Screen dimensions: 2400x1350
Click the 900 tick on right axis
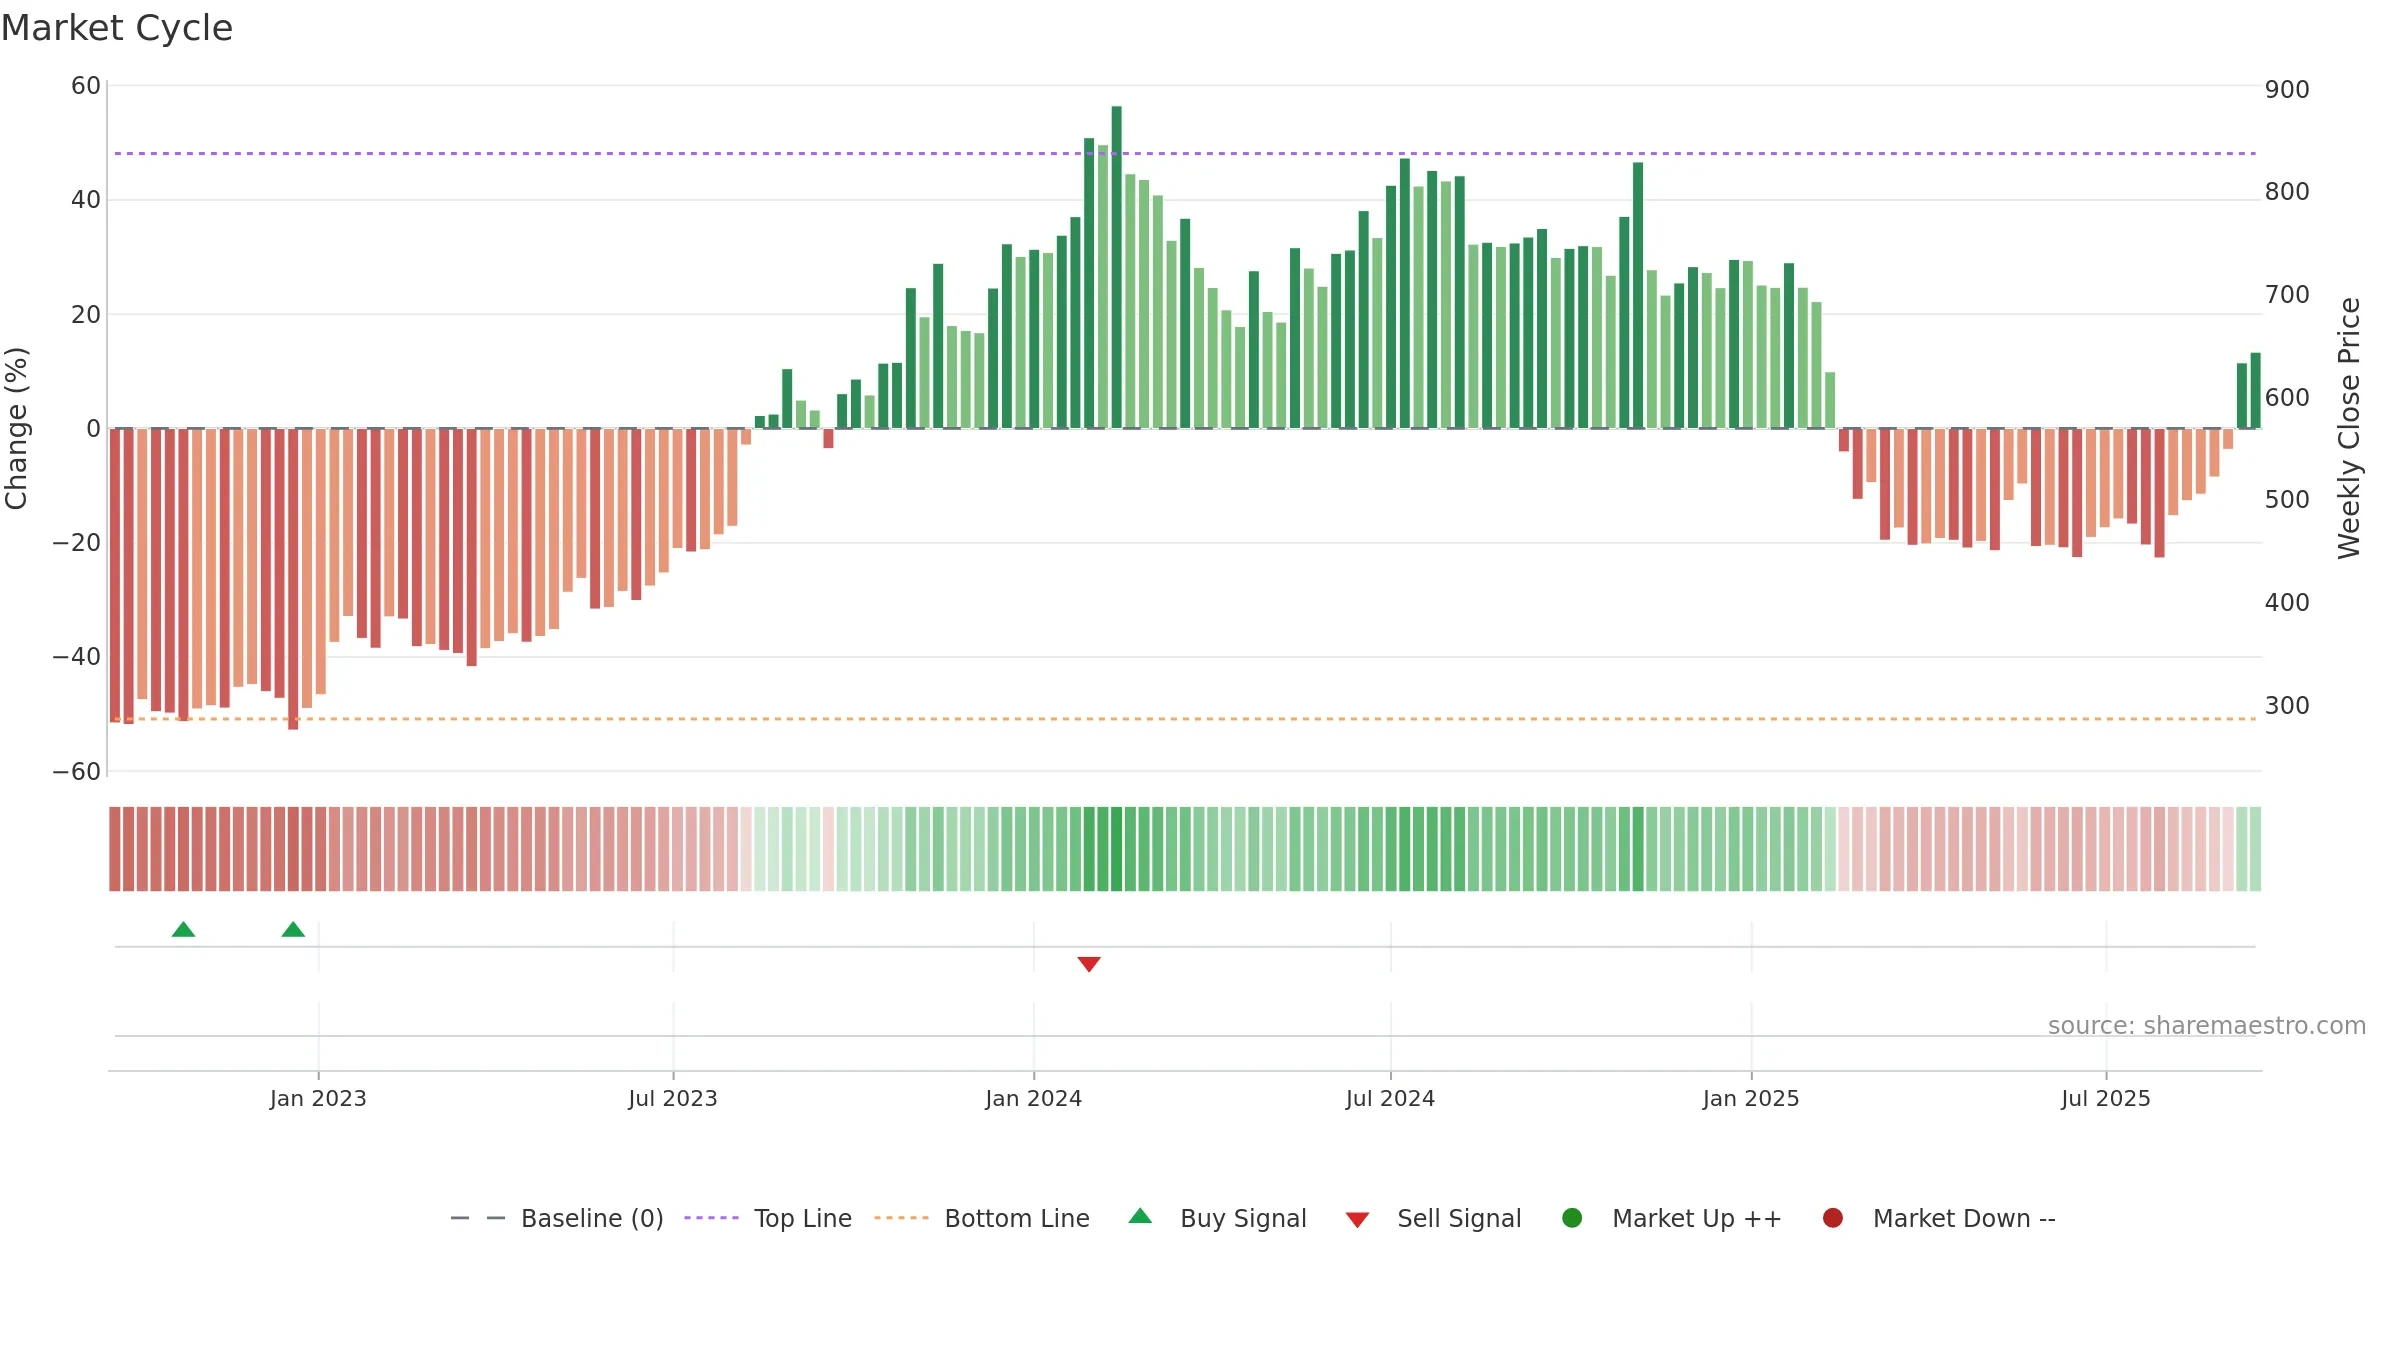pos(2287,90)
